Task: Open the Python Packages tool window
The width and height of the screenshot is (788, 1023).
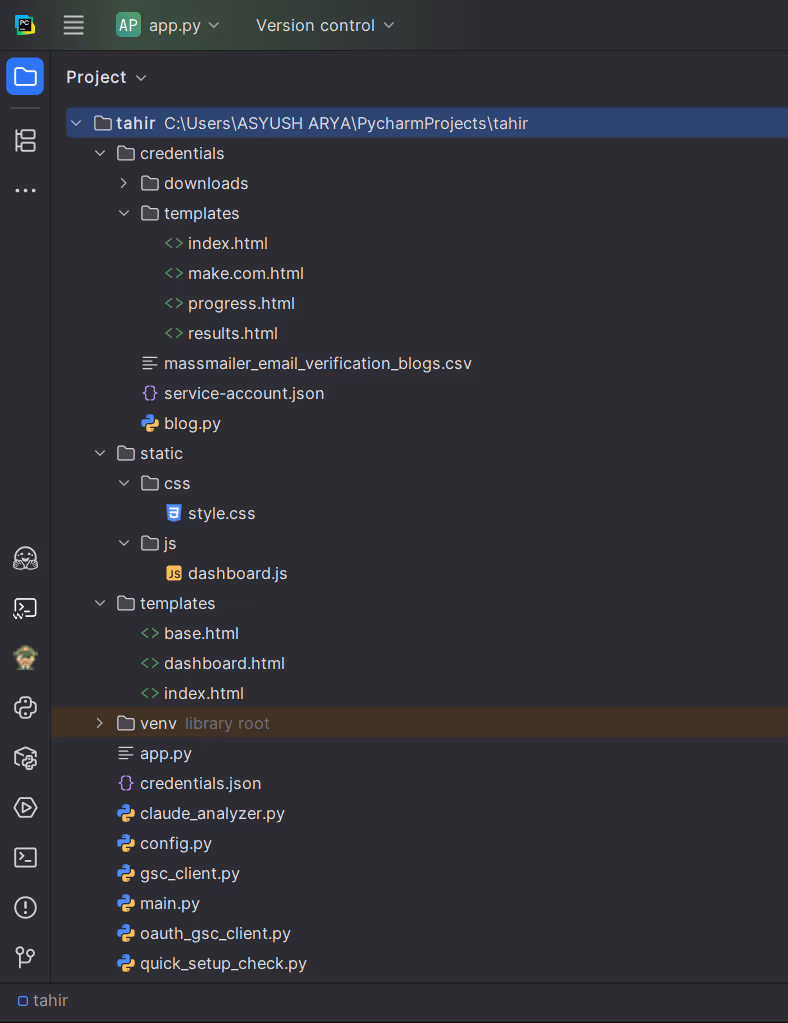Action: pos(25,758)
